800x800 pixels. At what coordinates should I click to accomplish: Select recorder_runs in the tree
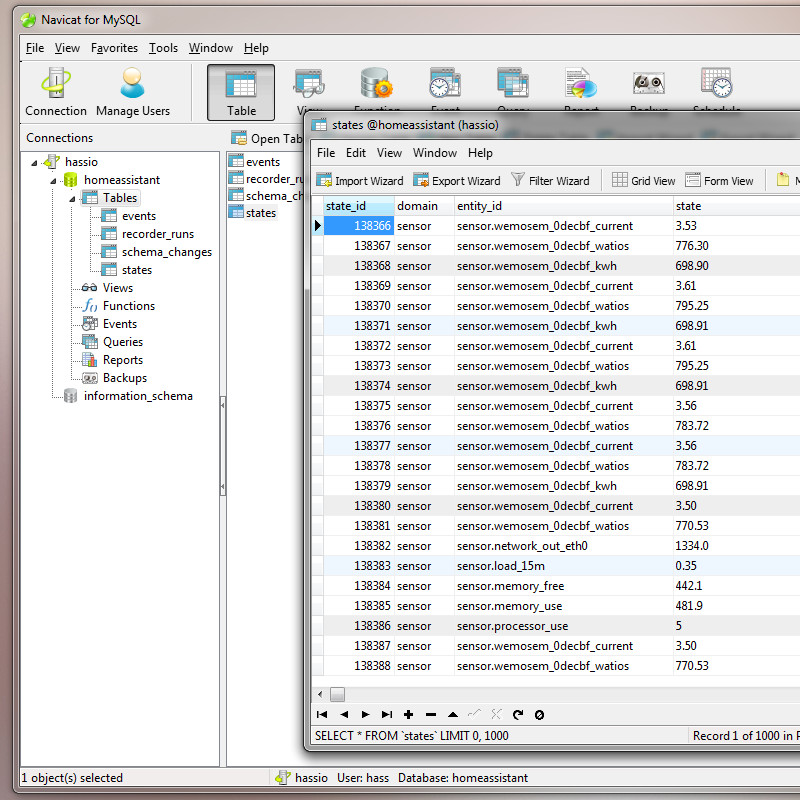pyautogui.click(x=158, y=234)
